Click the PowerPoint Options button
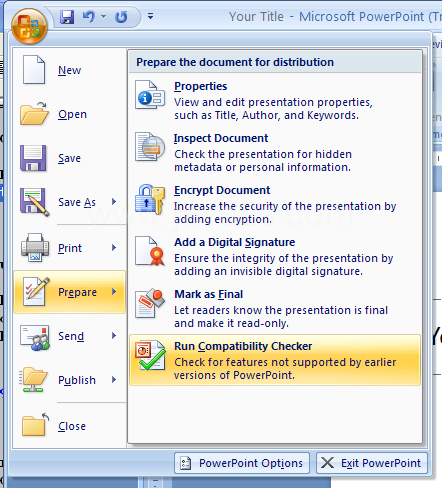The width and height of the screenshot is (442, 488). click(242, 463)
